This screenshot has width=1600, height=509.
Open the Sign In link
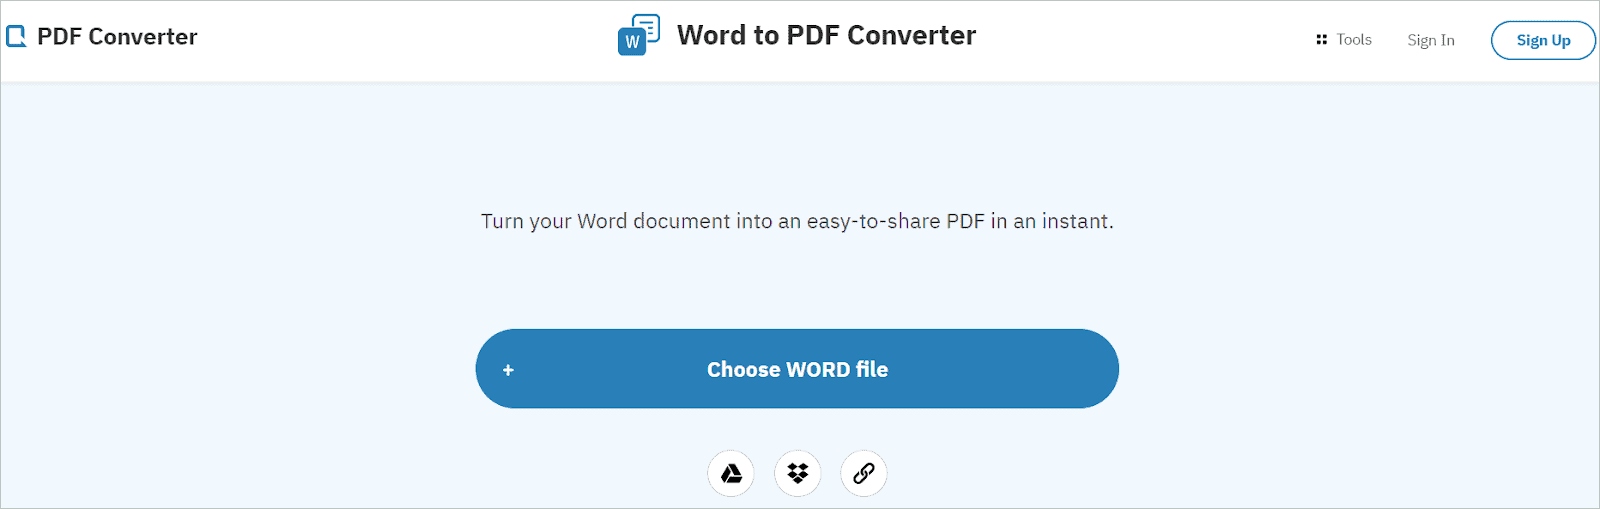coord(1430,40)
